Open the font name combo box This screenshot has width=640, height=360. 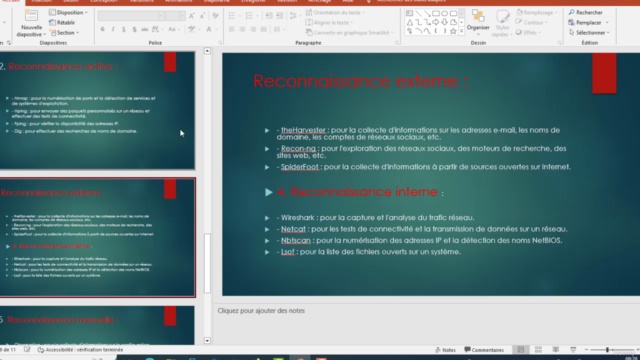coord(131,16)
